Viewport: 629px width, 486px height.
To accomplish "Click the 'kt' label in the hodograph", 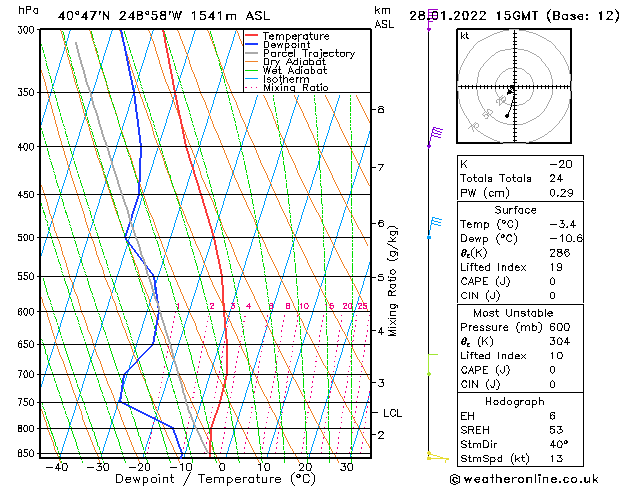I will coord(465,36).
